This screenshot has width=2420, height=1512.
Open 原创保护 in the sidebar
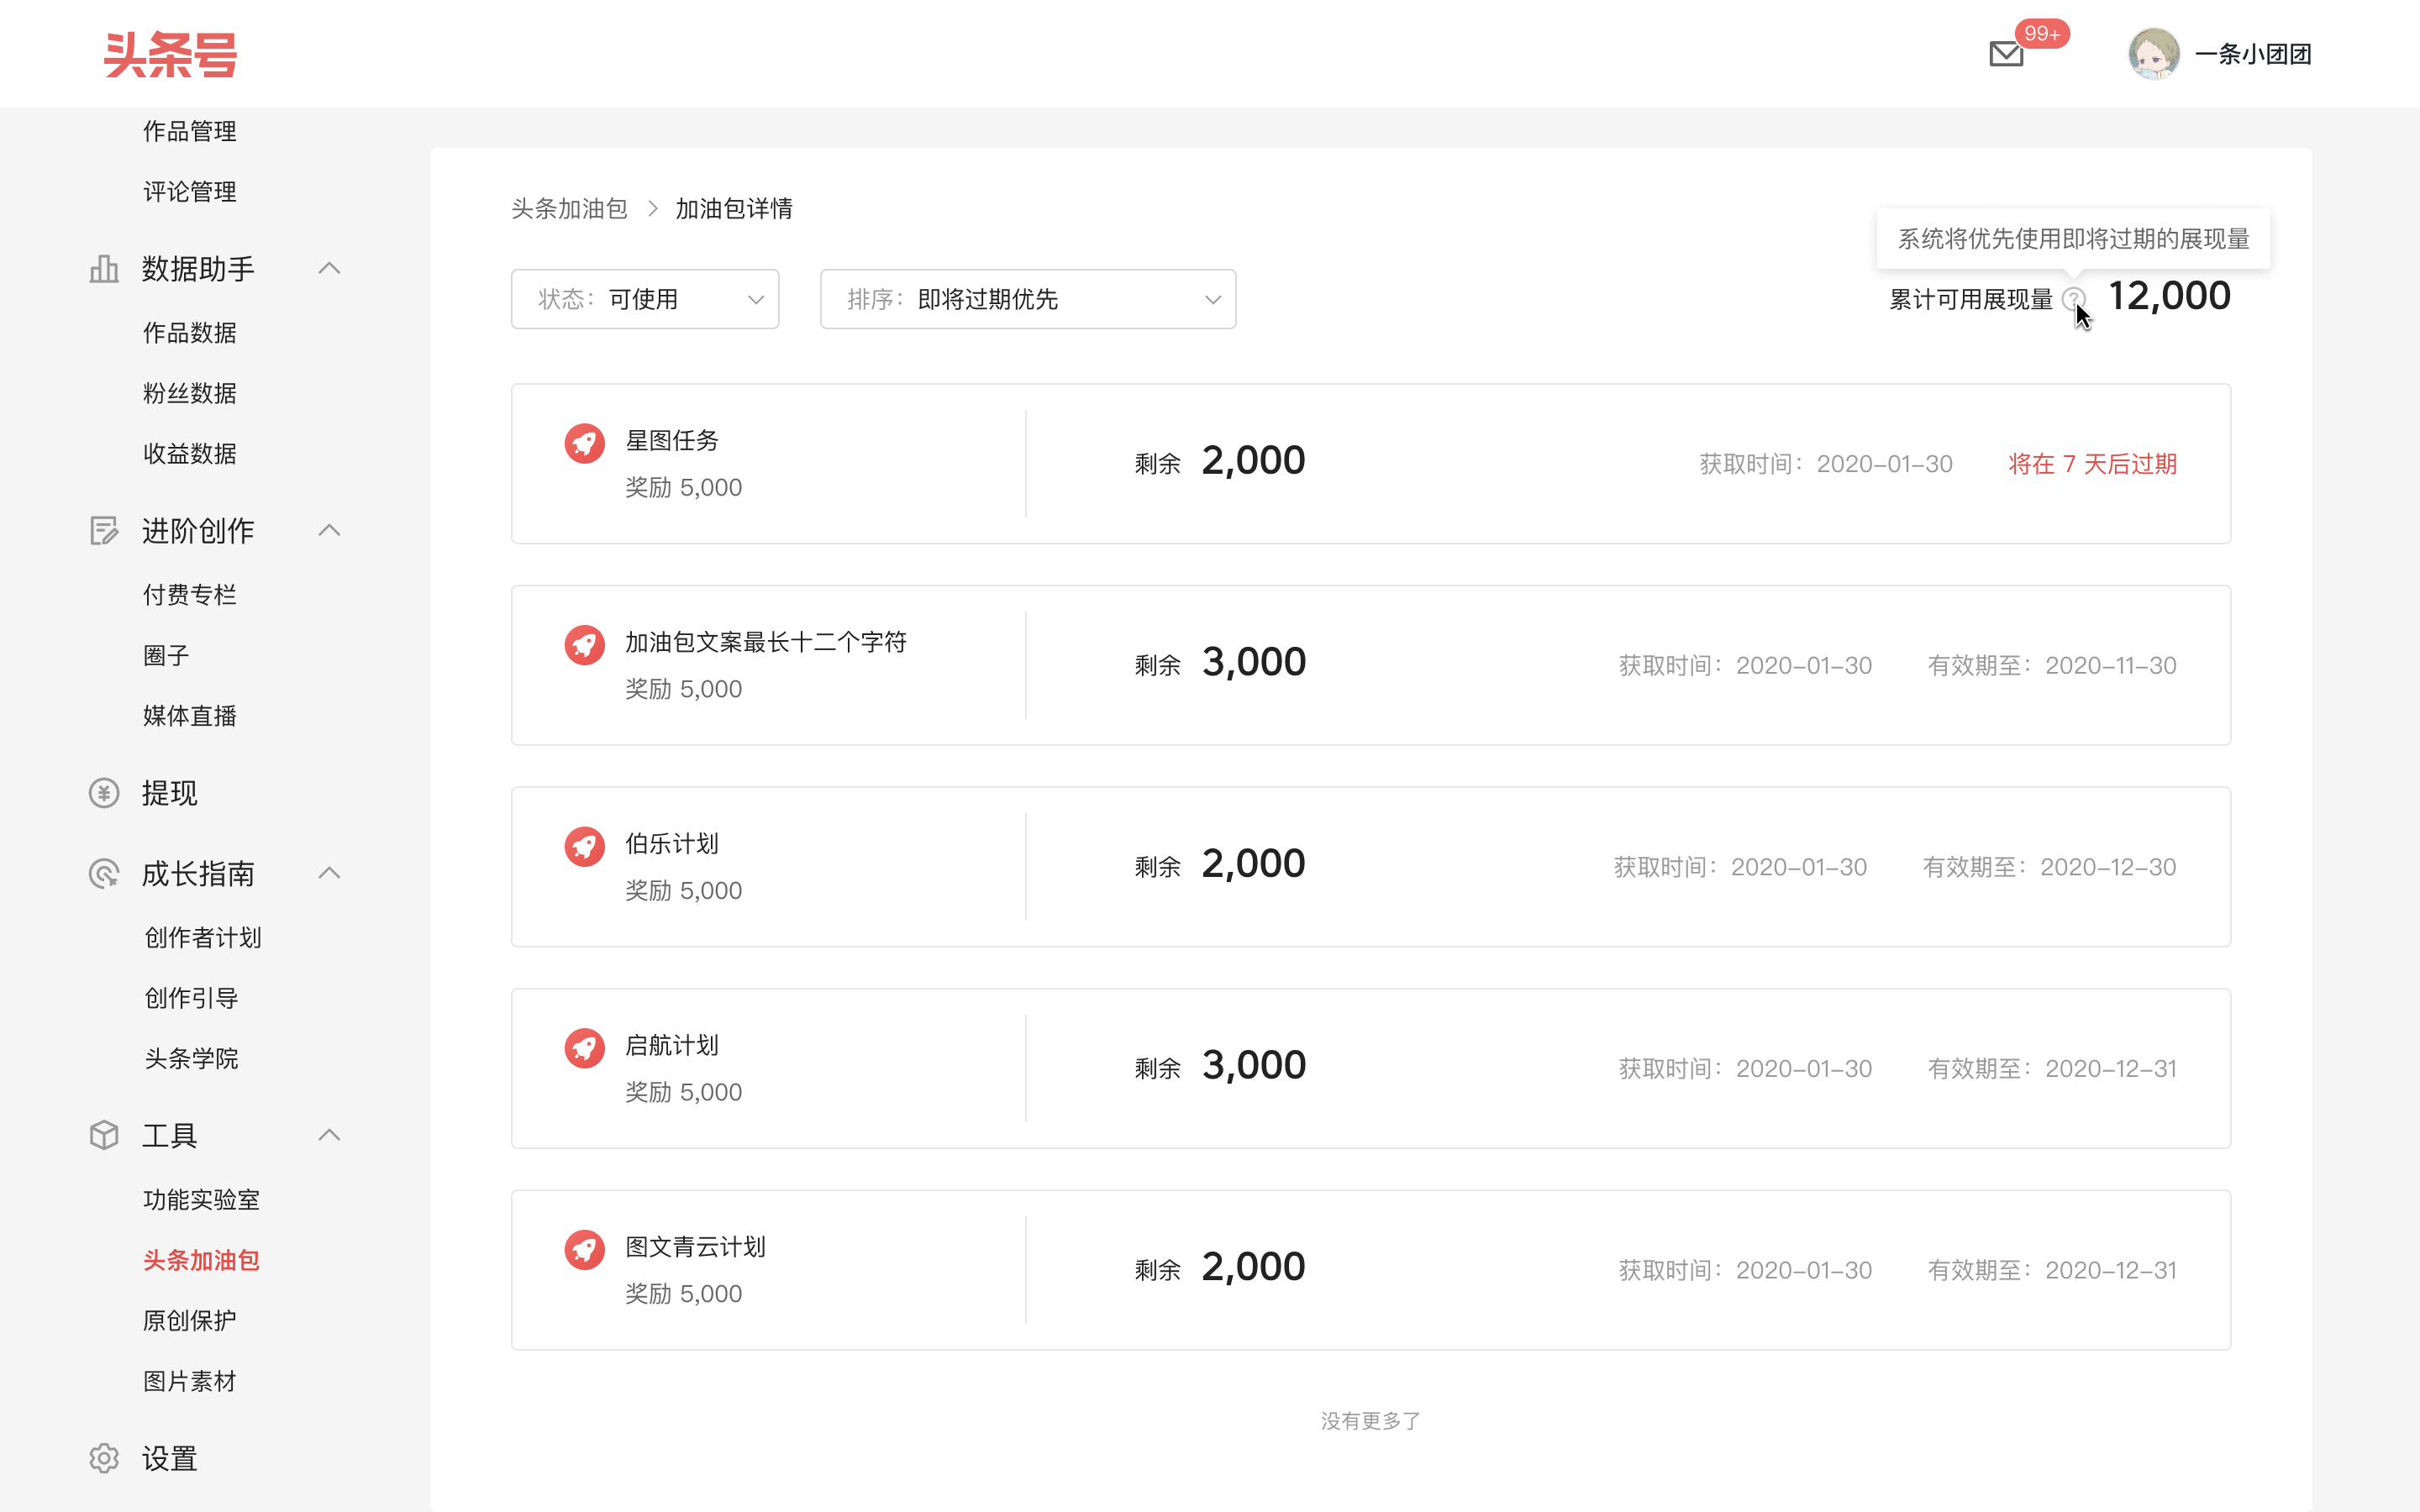(x=190, y=1320)
